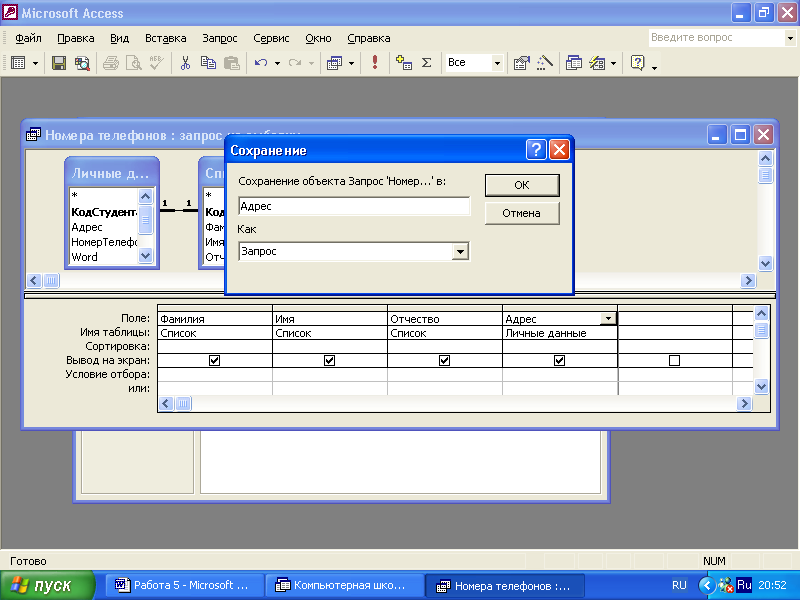Open the Справка menu
Image resolution: width=800 pixels, height=600 pixels.
368,38
